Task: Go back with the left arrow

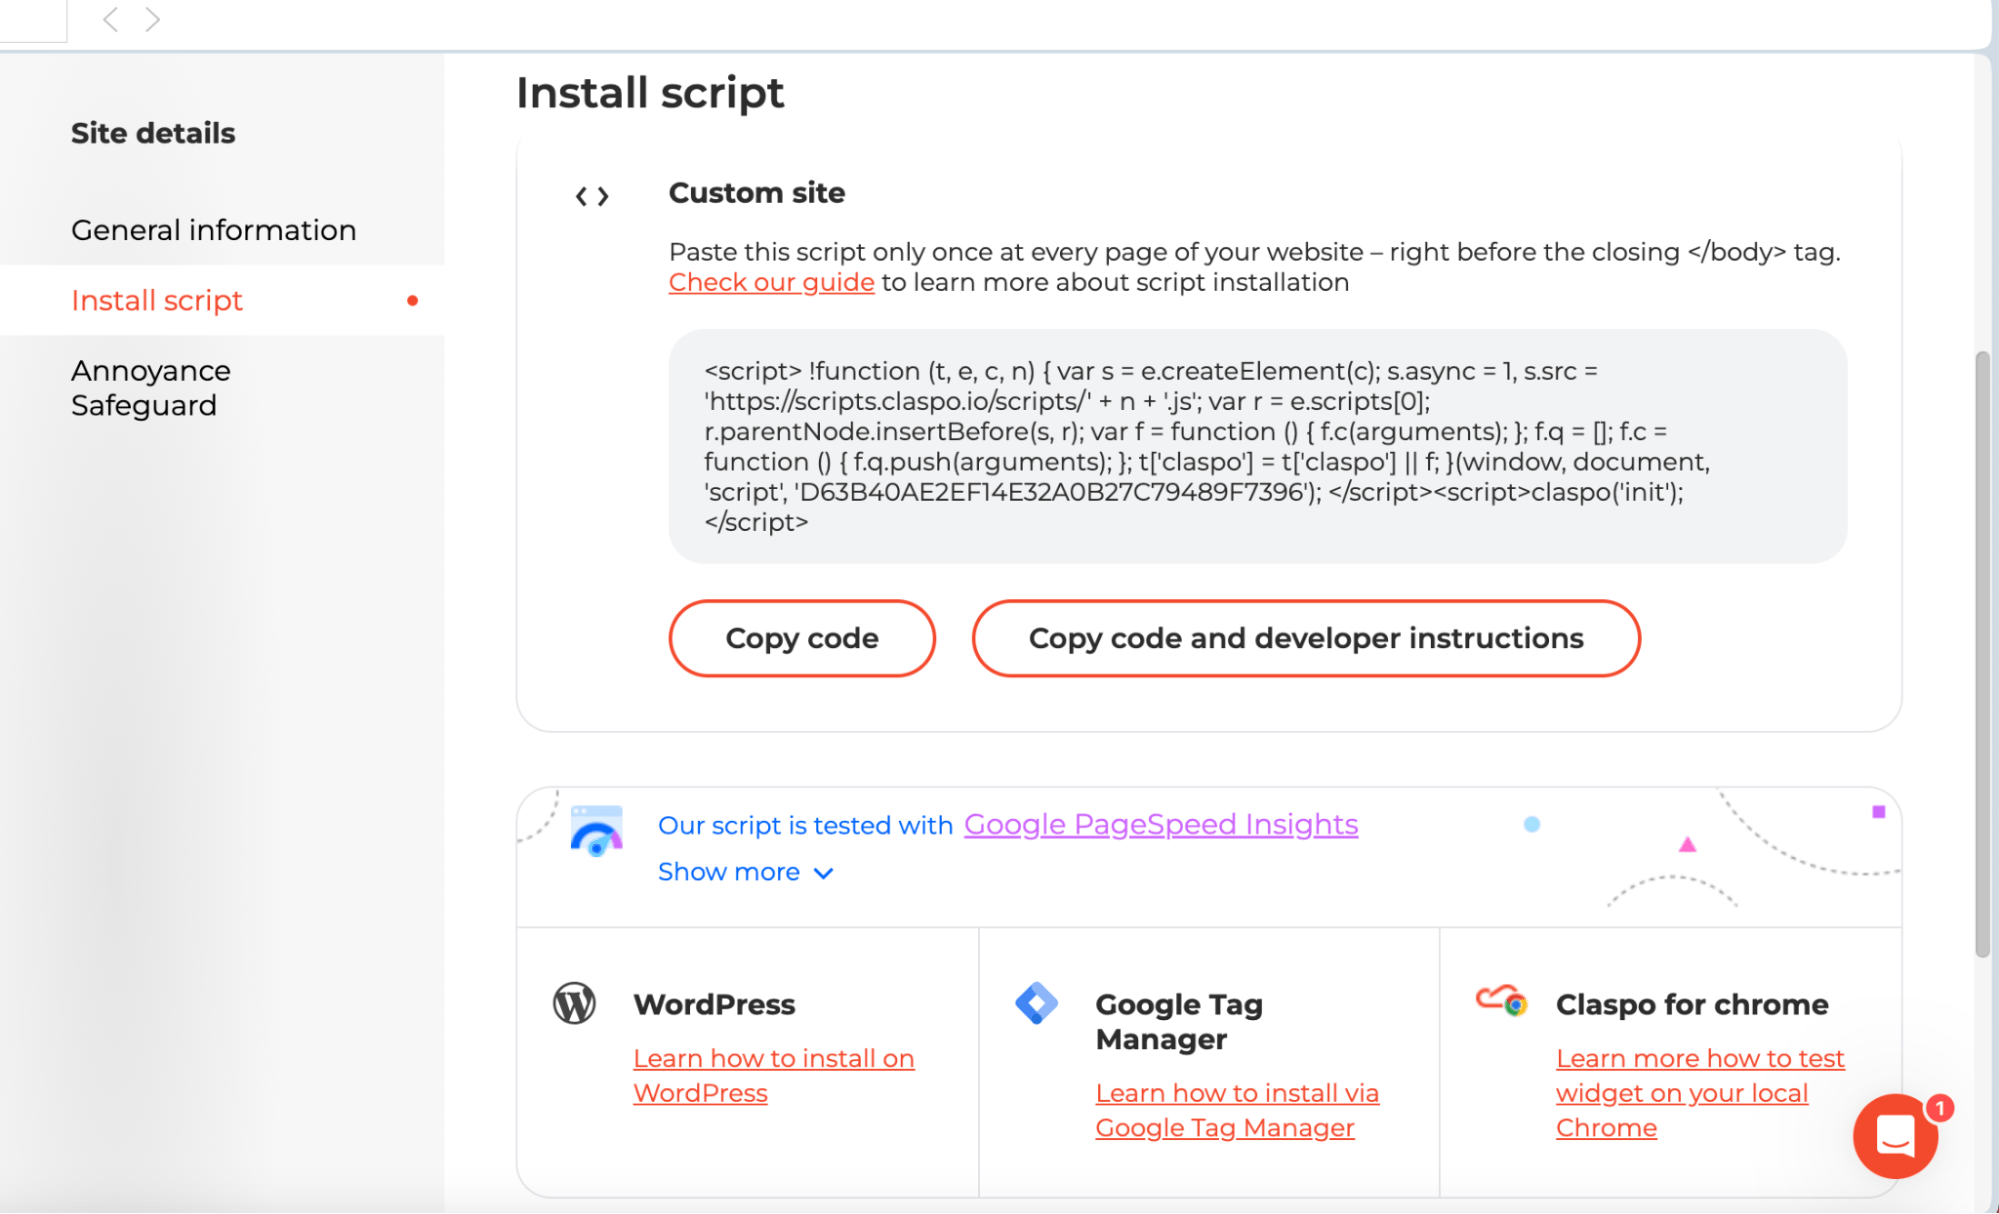Action: (111, 19)
